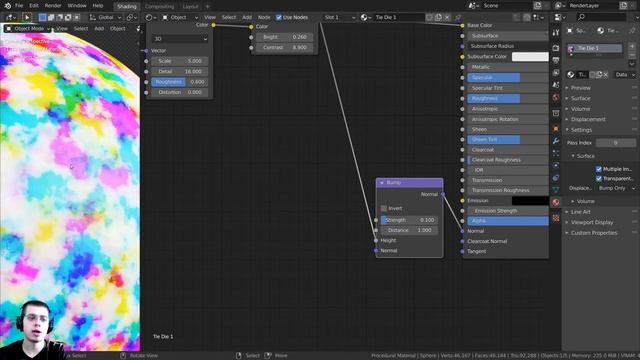Screen dimensions: 640x360
Task: Open the Output properties tab icon
Action: coord(556,60)
